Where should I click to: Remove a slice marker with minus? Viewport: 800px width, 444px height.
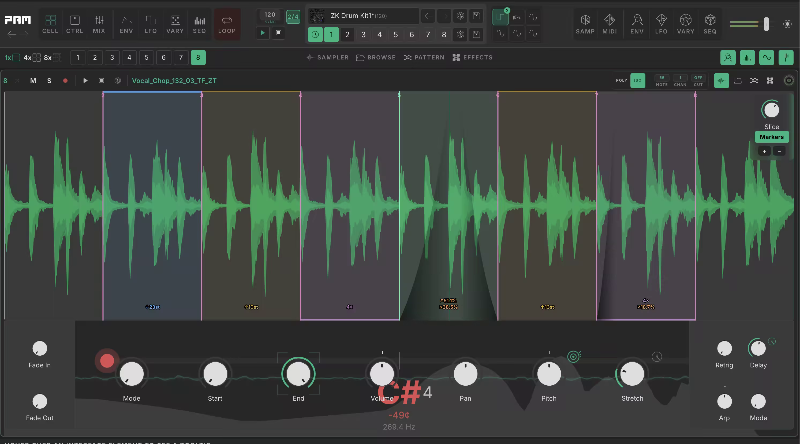point(779,151)
